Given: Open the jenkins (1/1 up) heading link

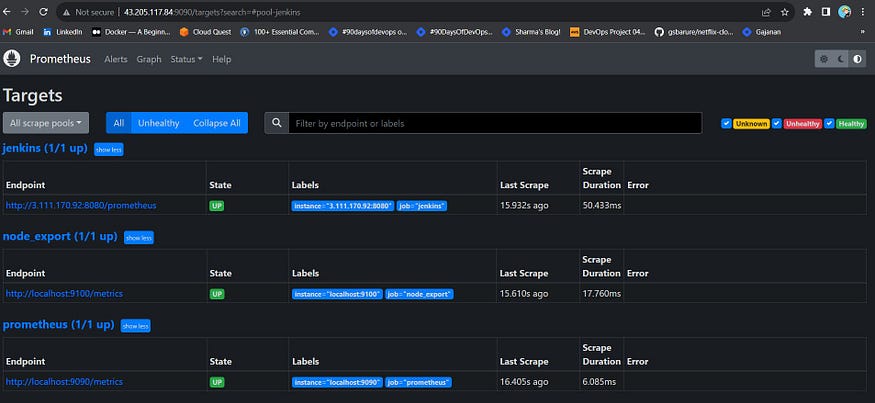Looking at the screenshot, I should coord(45,148).
